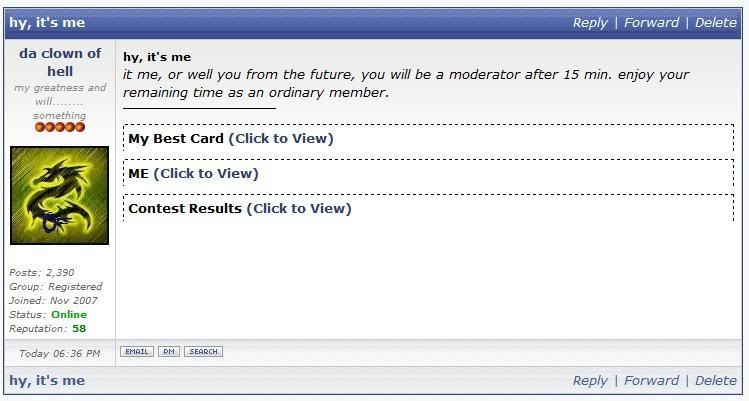Click the reputation score 58
749x401 pixels.
[x=79, y=328]
